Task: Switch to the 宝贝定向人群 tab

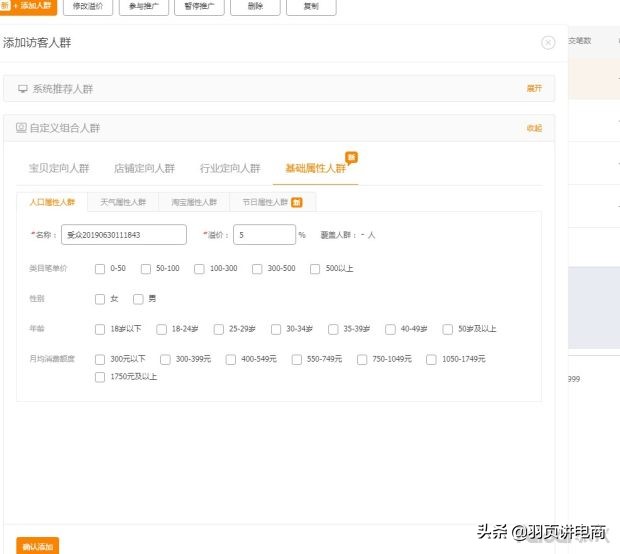Action: (59, 168)
